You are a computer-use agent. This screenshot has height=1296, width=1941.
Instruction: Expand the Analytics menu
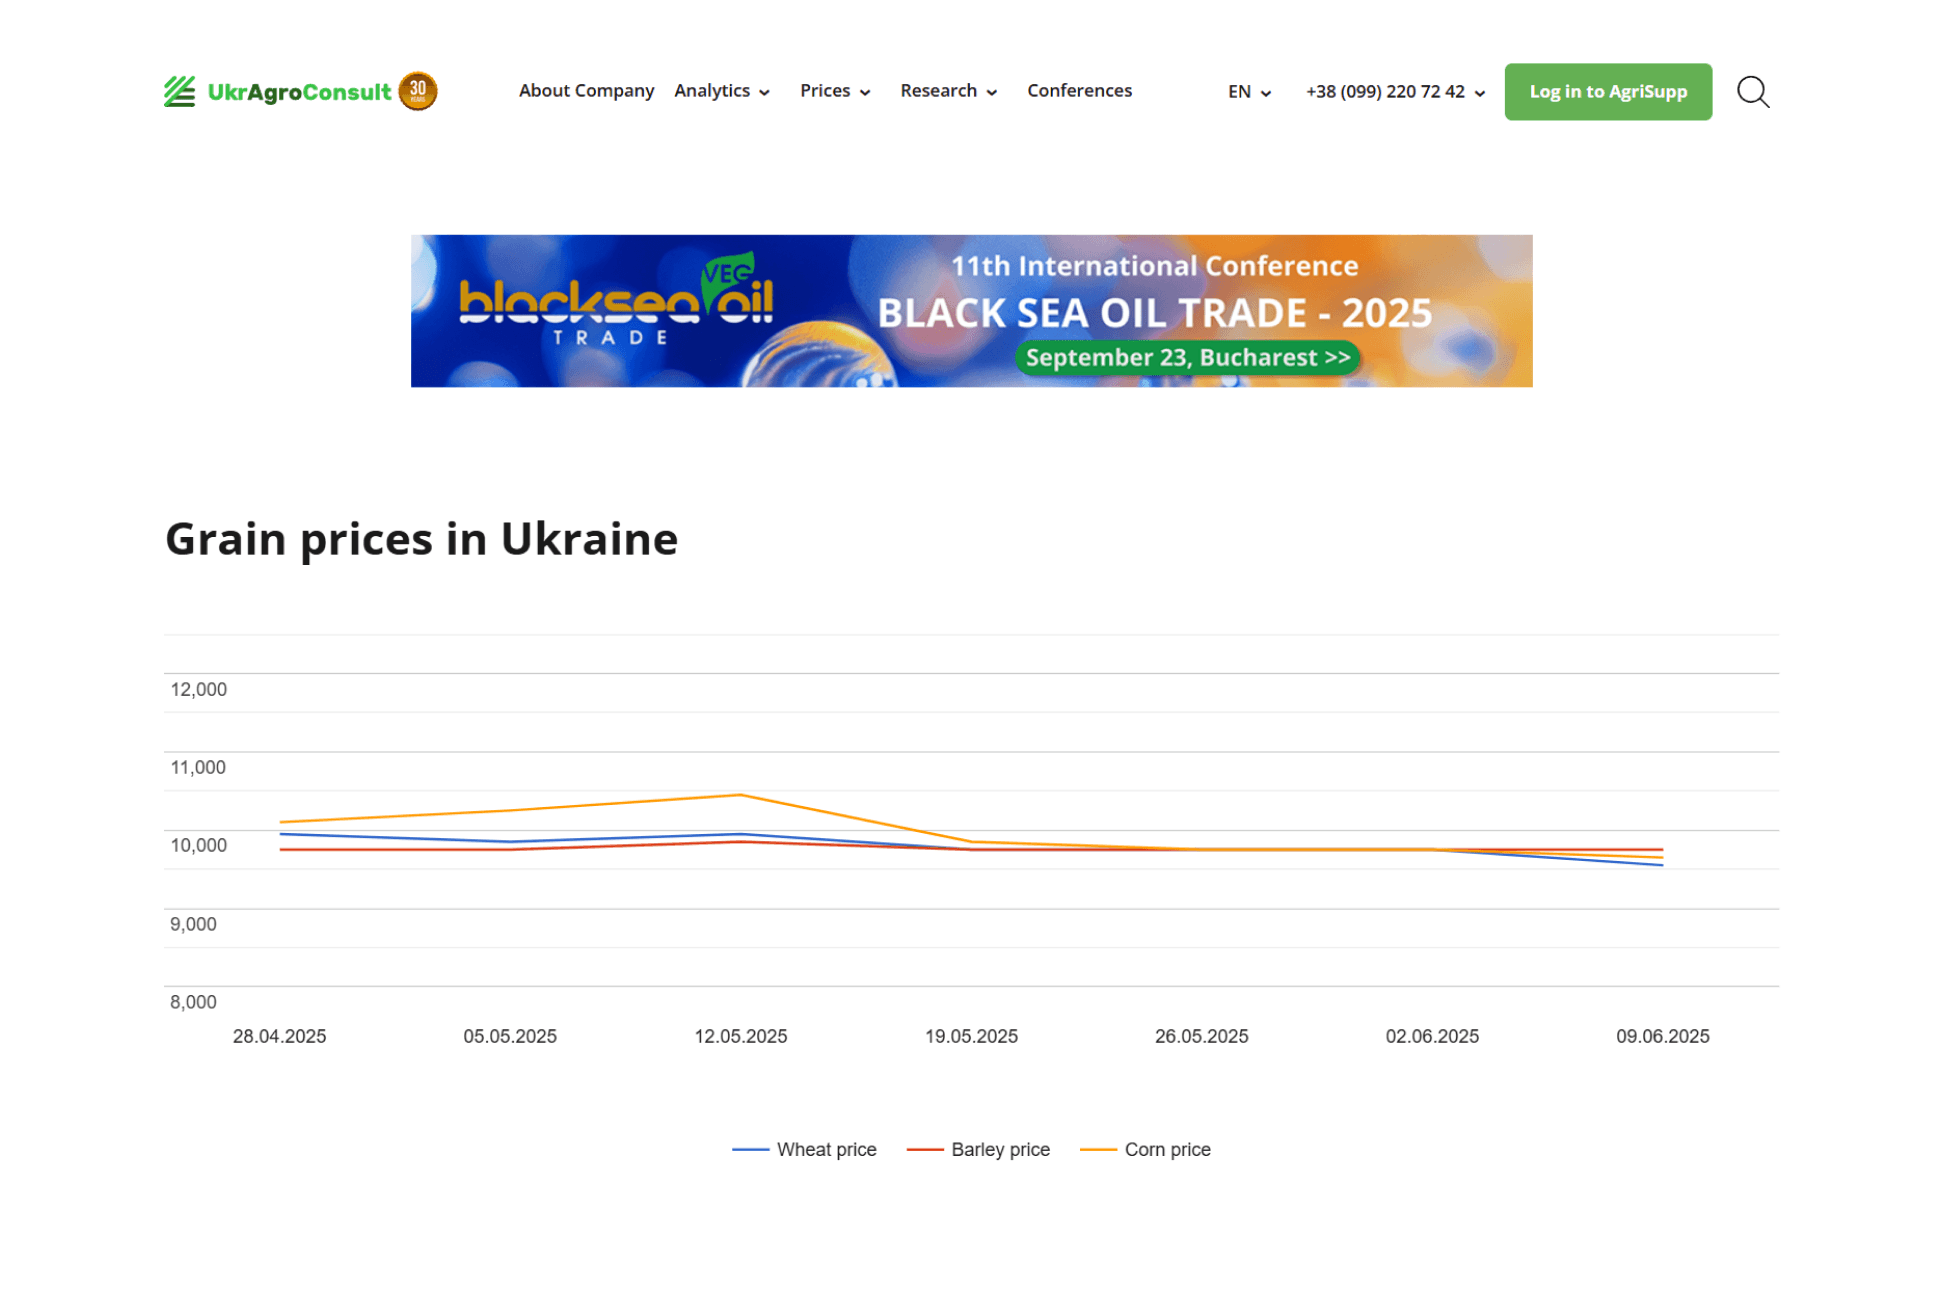tap(722, 91)
